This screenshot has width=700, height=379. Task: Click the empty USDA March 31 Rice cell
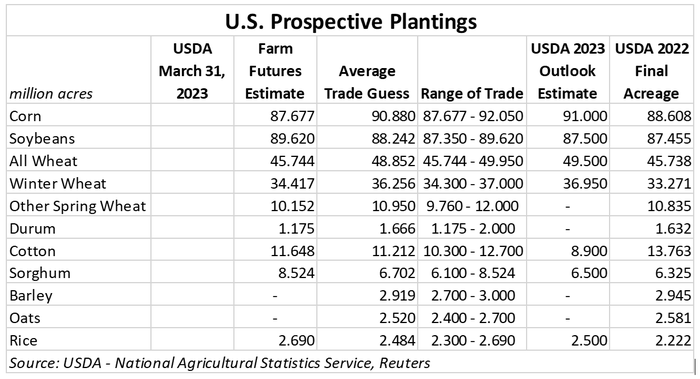(192, 340)
